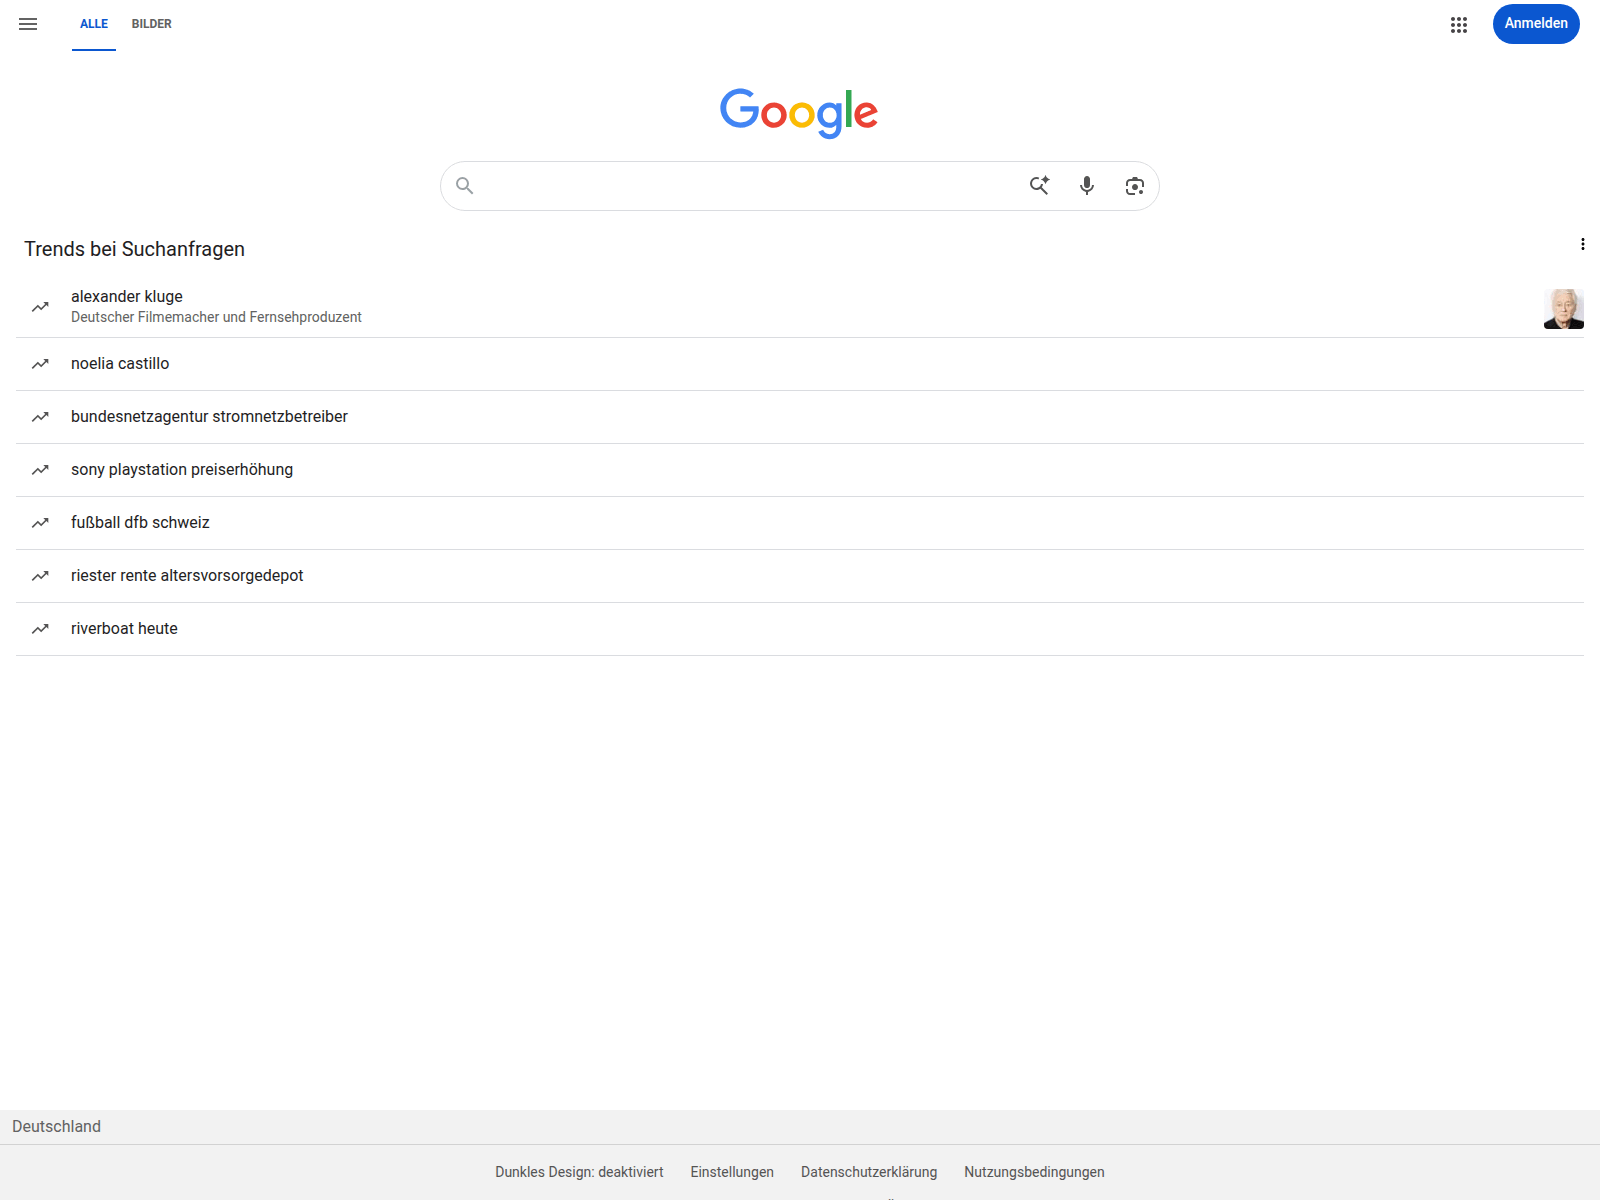Start AI mode search via sparkle magnifier icon

[x=1040, y=185]
